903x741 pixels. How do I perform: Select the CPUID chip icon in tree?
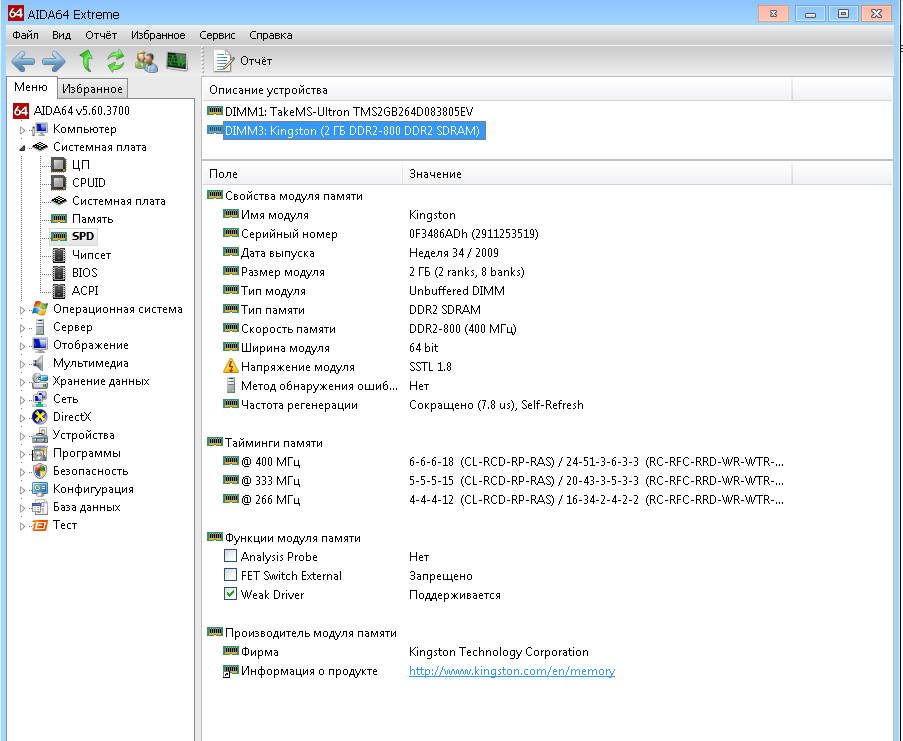click(x=58, y=183)
